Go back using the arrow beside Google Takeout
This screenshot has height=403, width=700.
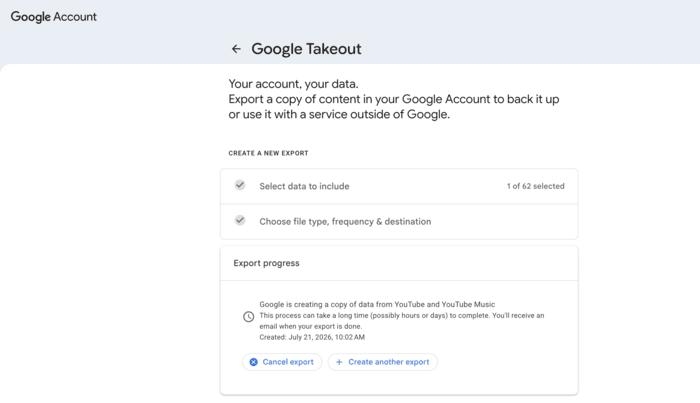point(236,49)
